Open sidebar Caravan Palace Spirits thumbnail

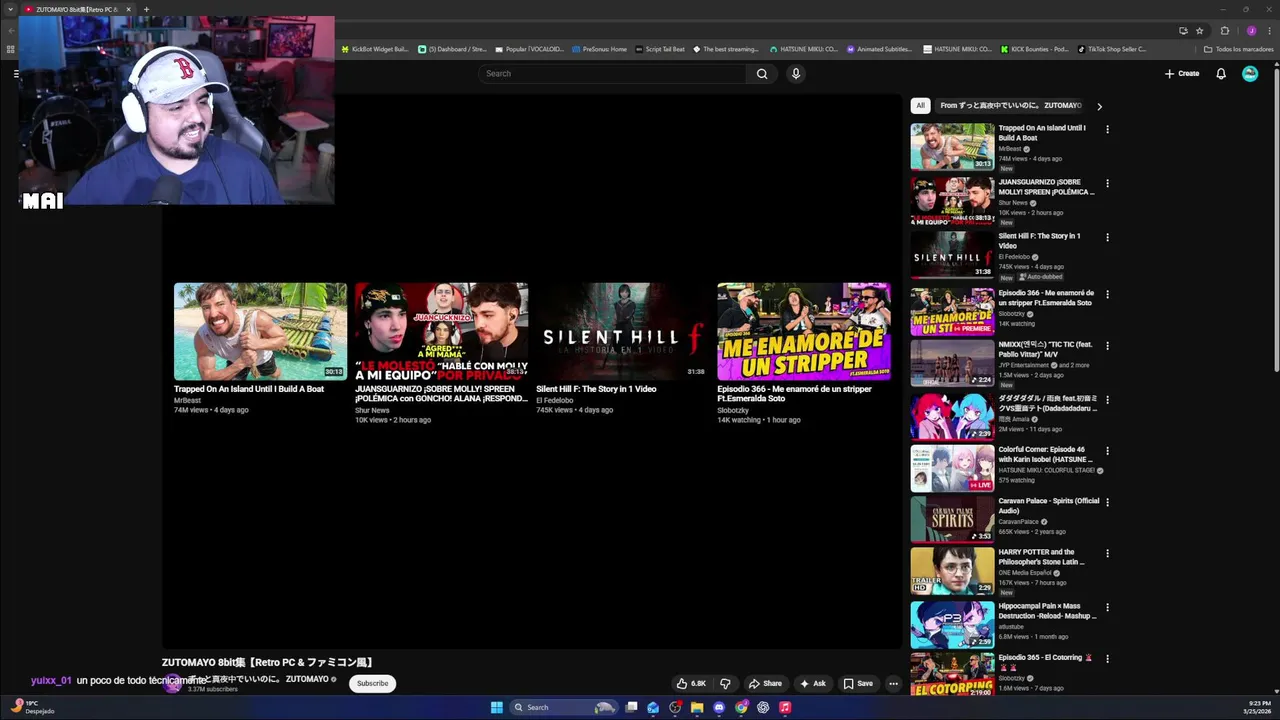pyautogui.click(x=952, y=519)
